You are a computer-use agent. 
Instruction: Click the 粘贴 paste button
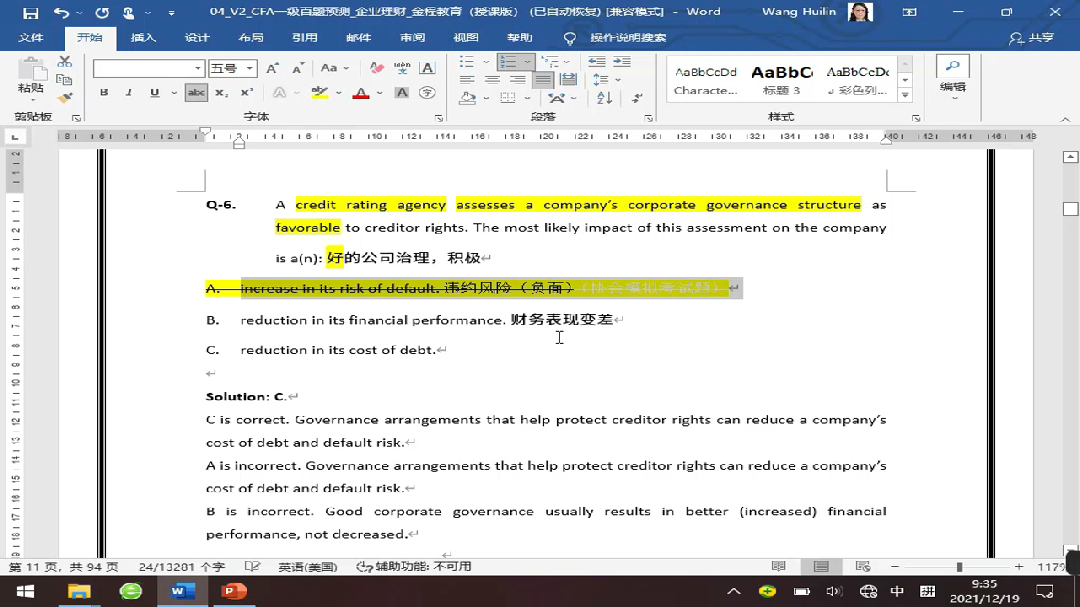point(32,78)
